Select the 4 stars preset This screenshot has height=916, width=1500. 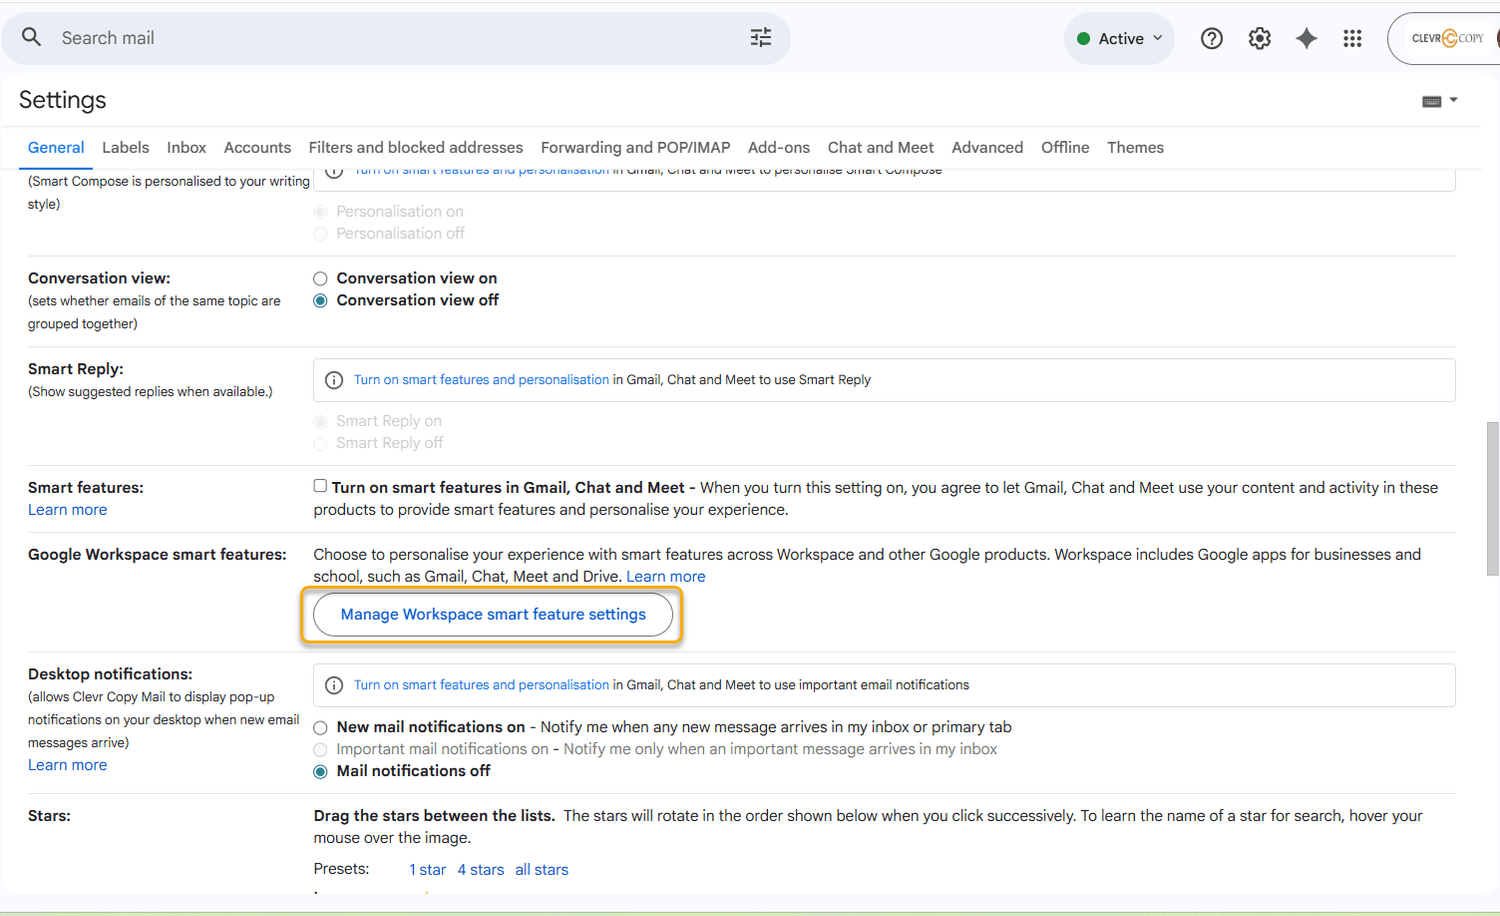click(x=480, y=870)
